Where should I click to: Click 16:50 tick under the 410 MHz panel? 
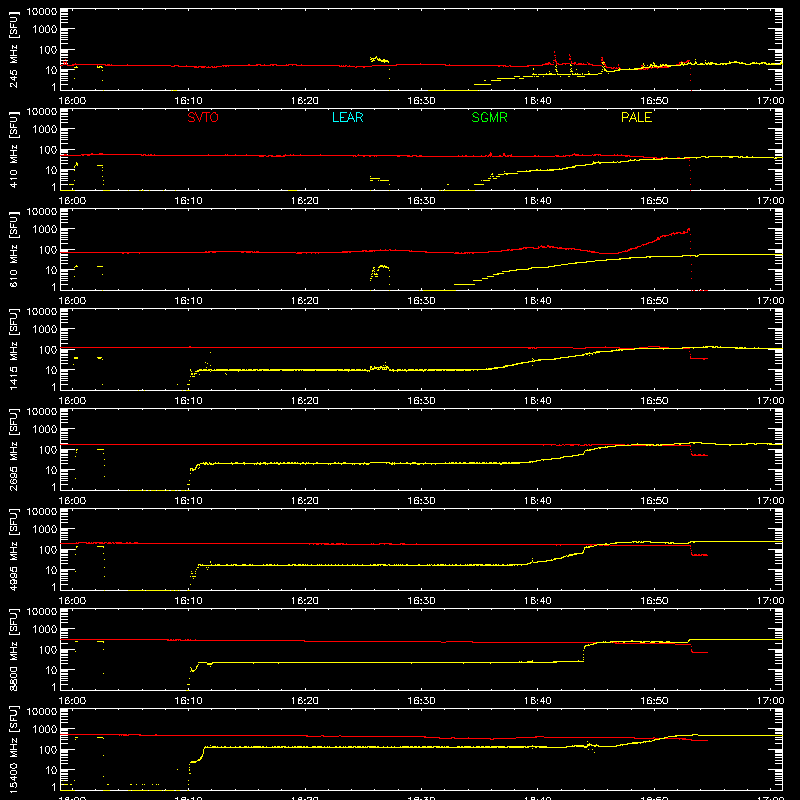pos(654,201)
